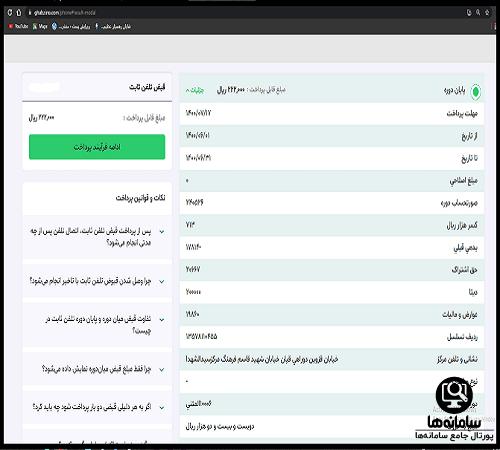The image size is (500, 450).
Task: Click the ردیف تسلسل row label
Action: pyautogui.click(x=462, y=337)
